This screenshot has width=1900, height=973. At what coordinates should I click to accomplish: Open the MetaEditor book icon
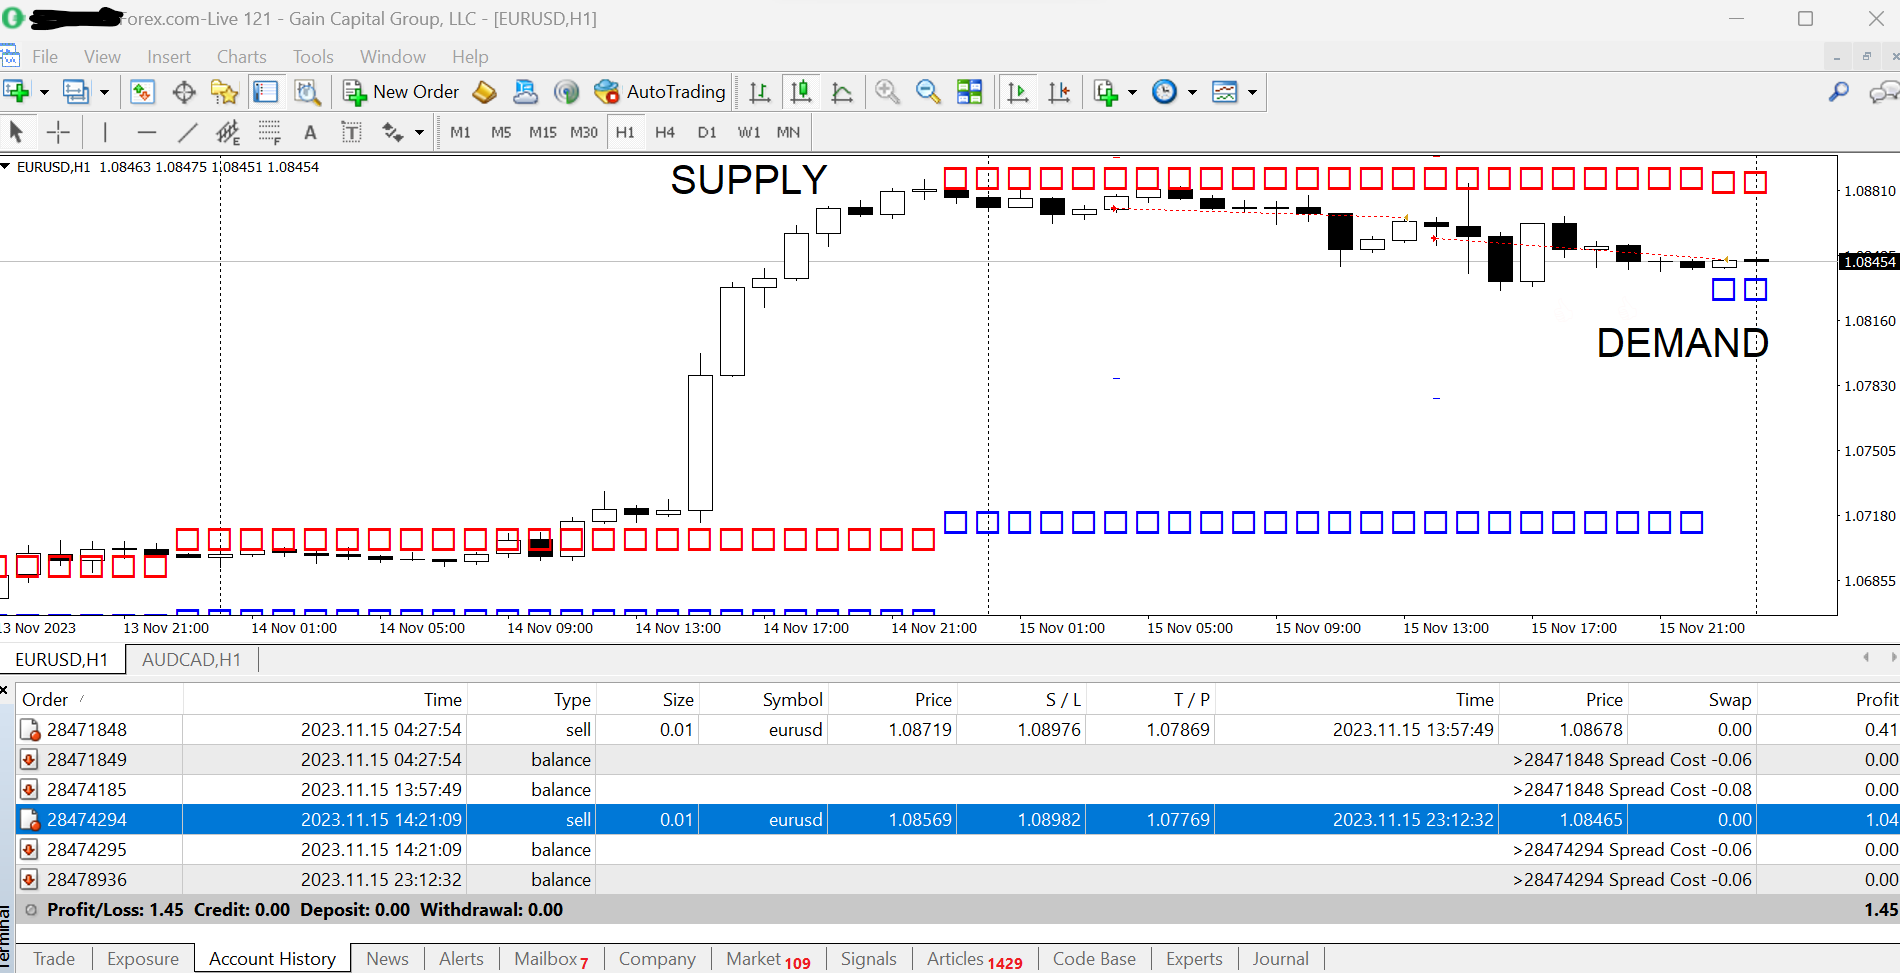(x=484, y=92)
